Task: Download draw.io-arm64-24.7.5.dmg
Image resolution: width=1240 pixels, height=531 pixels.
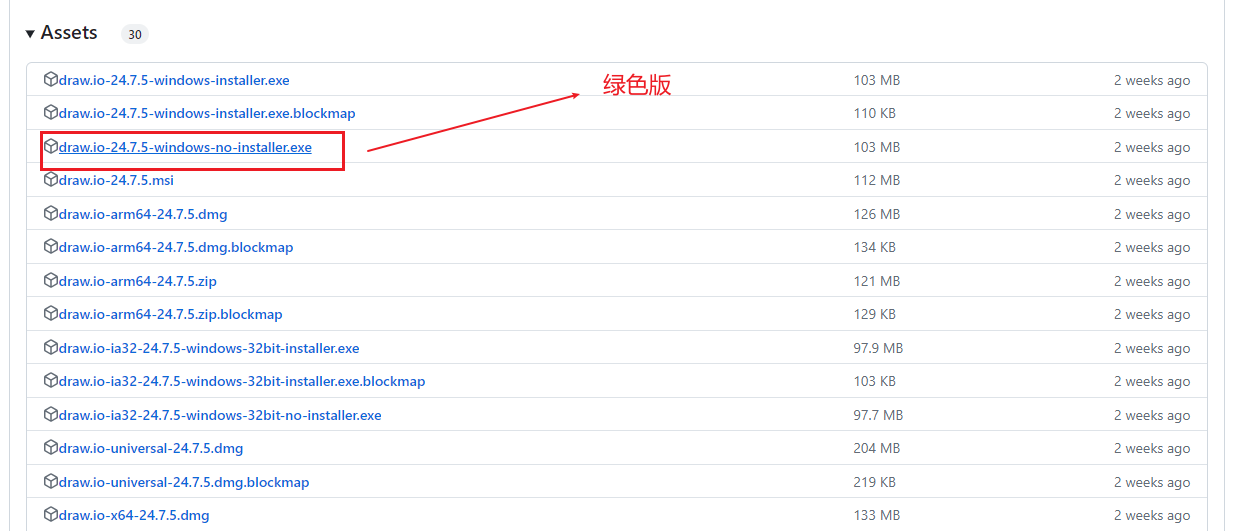Action: (143, 214)
